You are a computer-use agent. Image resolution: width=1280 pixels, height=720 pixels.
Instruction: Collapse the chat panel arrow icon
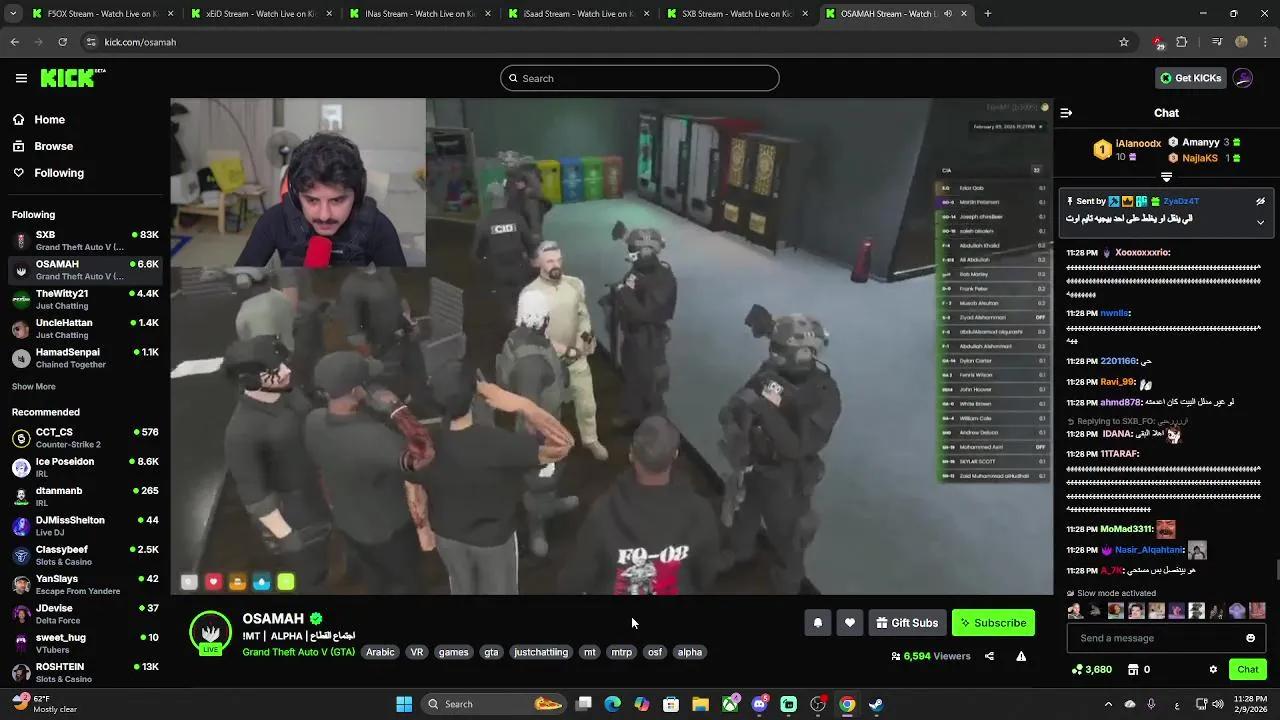point(1066,113)
